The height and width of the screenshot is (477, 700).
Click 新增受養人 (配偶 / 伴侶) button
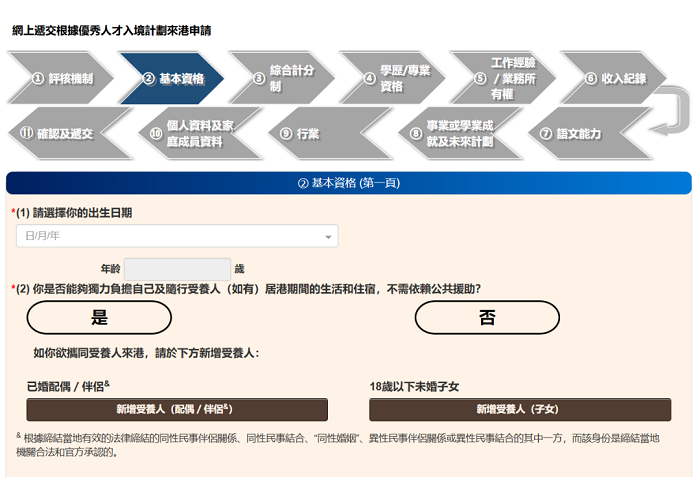click(x=177, y=410)
